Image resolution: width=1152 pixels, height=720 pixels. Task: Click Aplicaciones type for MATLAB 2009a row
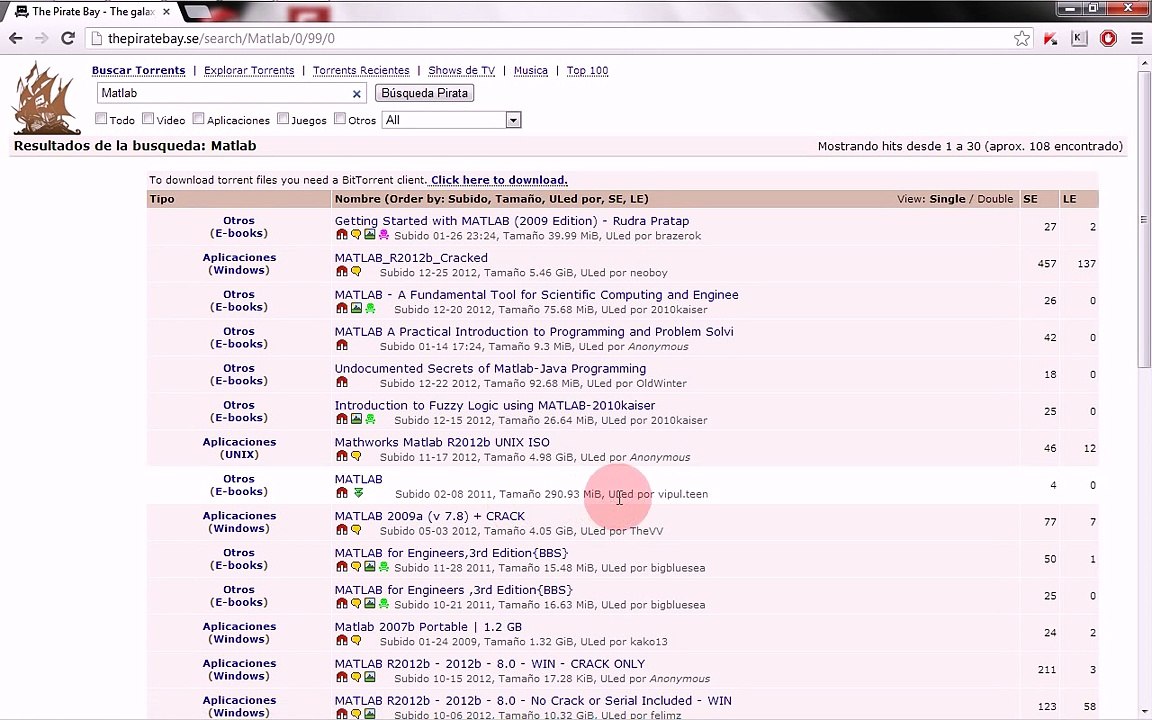tap(240, 516)
